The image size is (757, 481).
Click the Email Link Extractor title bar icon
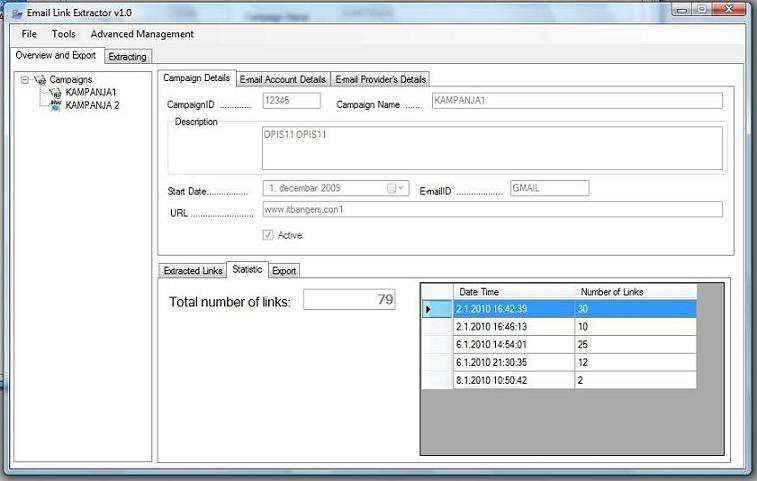tap(17, 13)
